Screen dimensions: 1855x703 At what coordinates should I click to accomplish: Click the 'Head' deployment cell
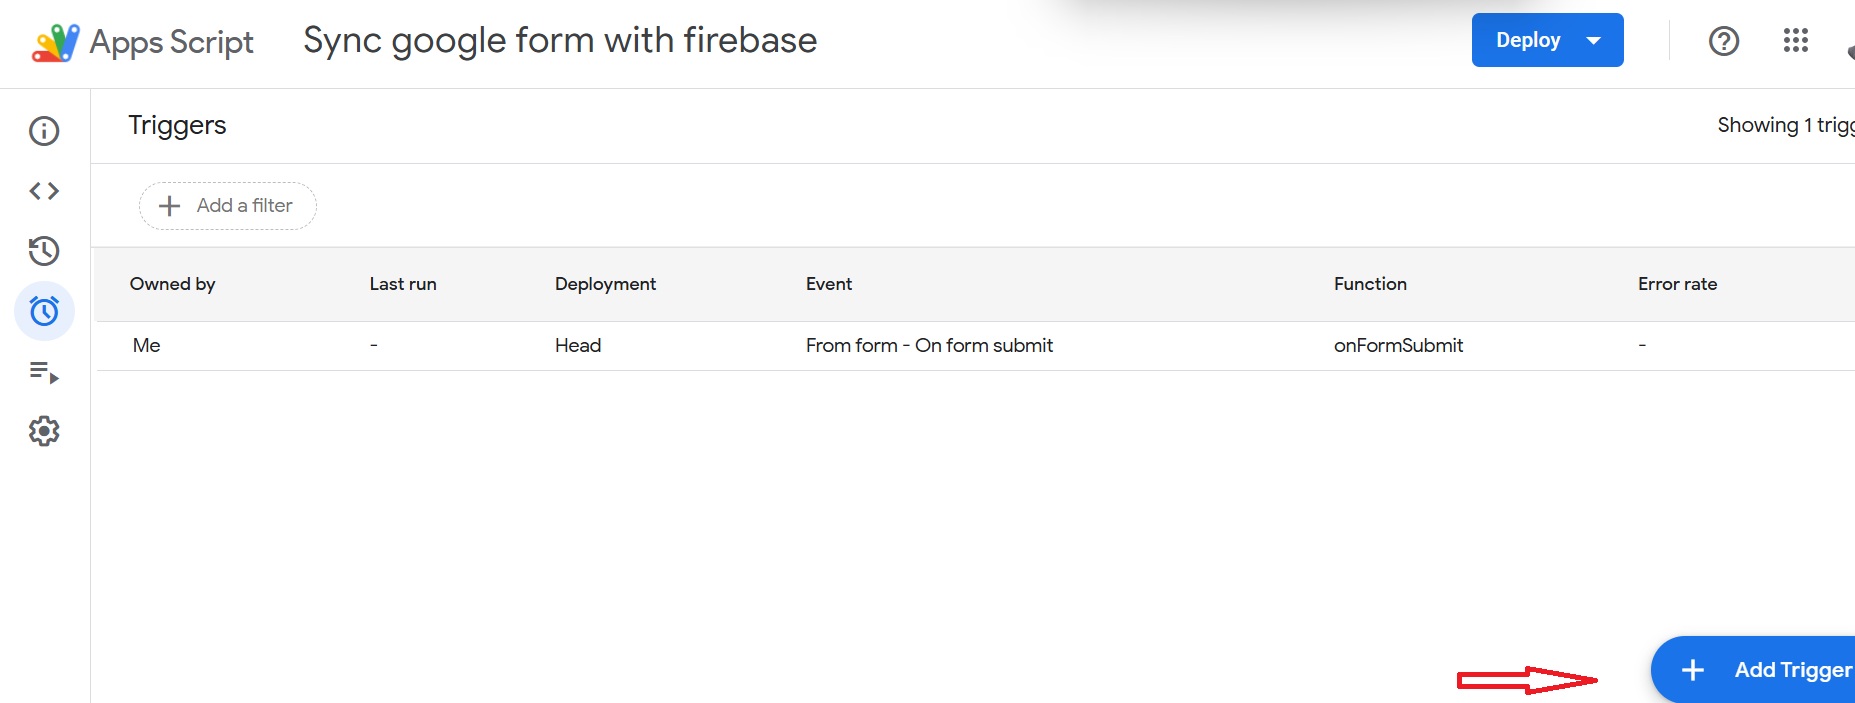(578, 346)
